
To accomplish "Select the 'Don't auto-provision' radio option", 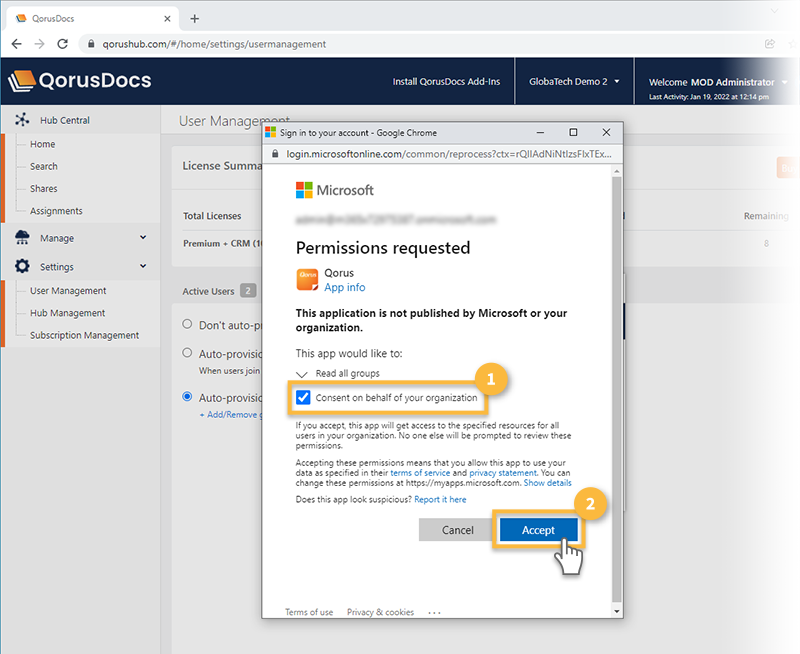I will coord(186,322).
